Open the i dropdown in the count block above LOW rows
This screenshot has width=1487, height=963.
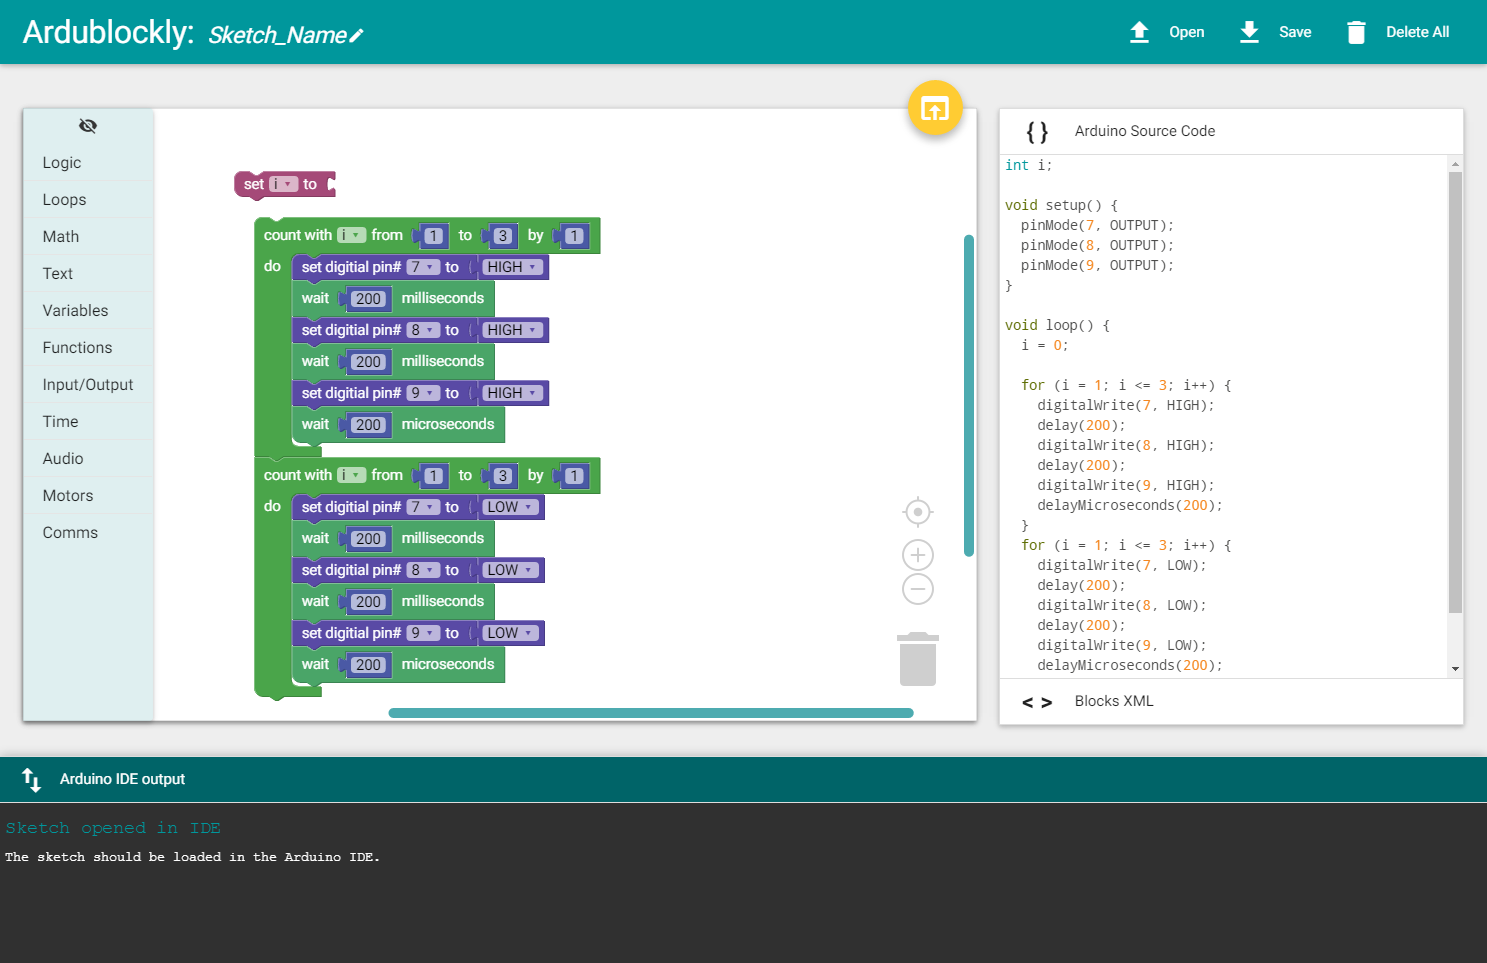[x=351, y=475]
